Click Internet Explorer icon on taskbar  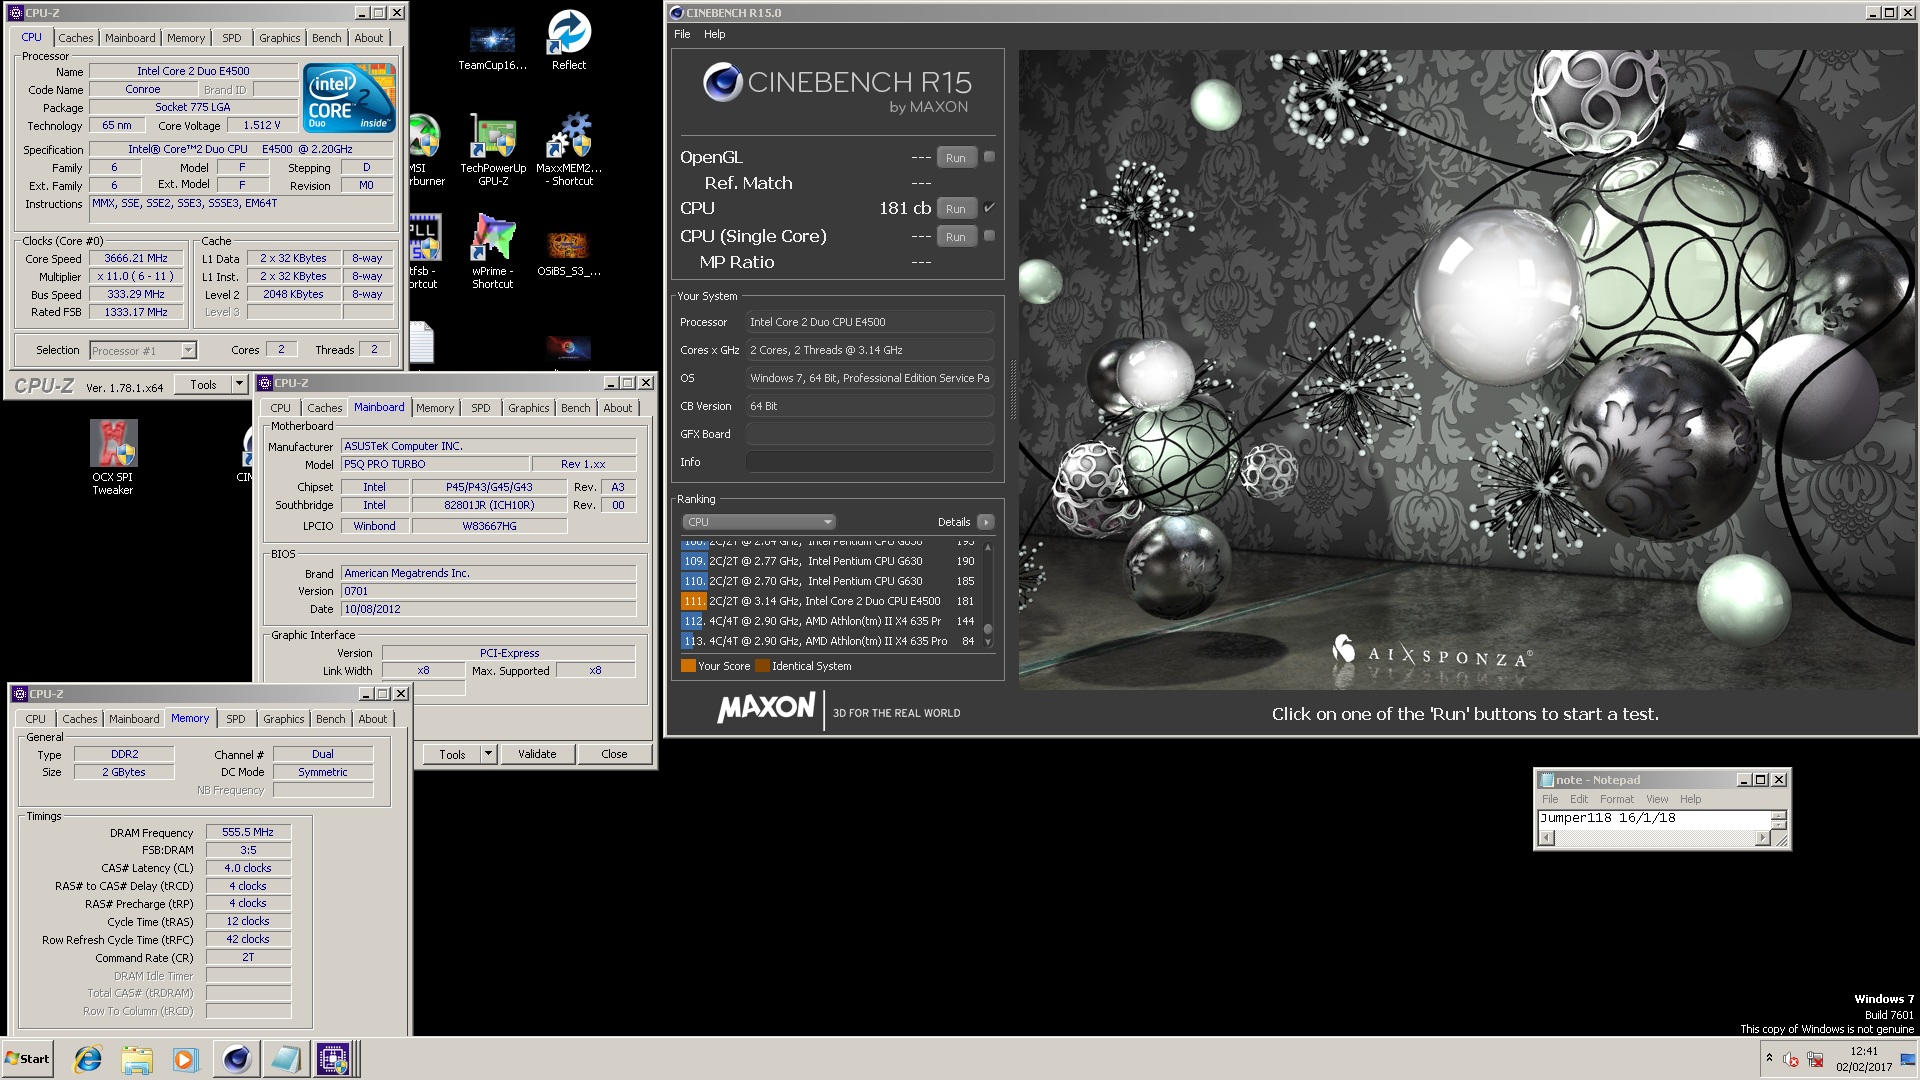click(88, 1059)
